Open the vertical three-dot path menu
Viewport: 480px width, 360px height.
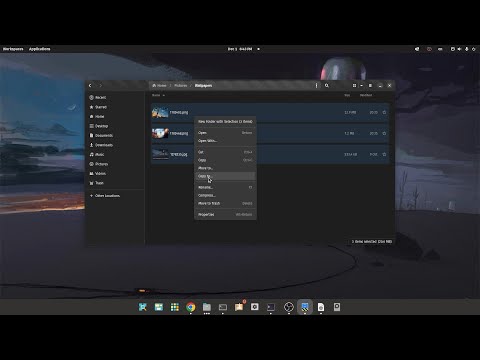316,86
